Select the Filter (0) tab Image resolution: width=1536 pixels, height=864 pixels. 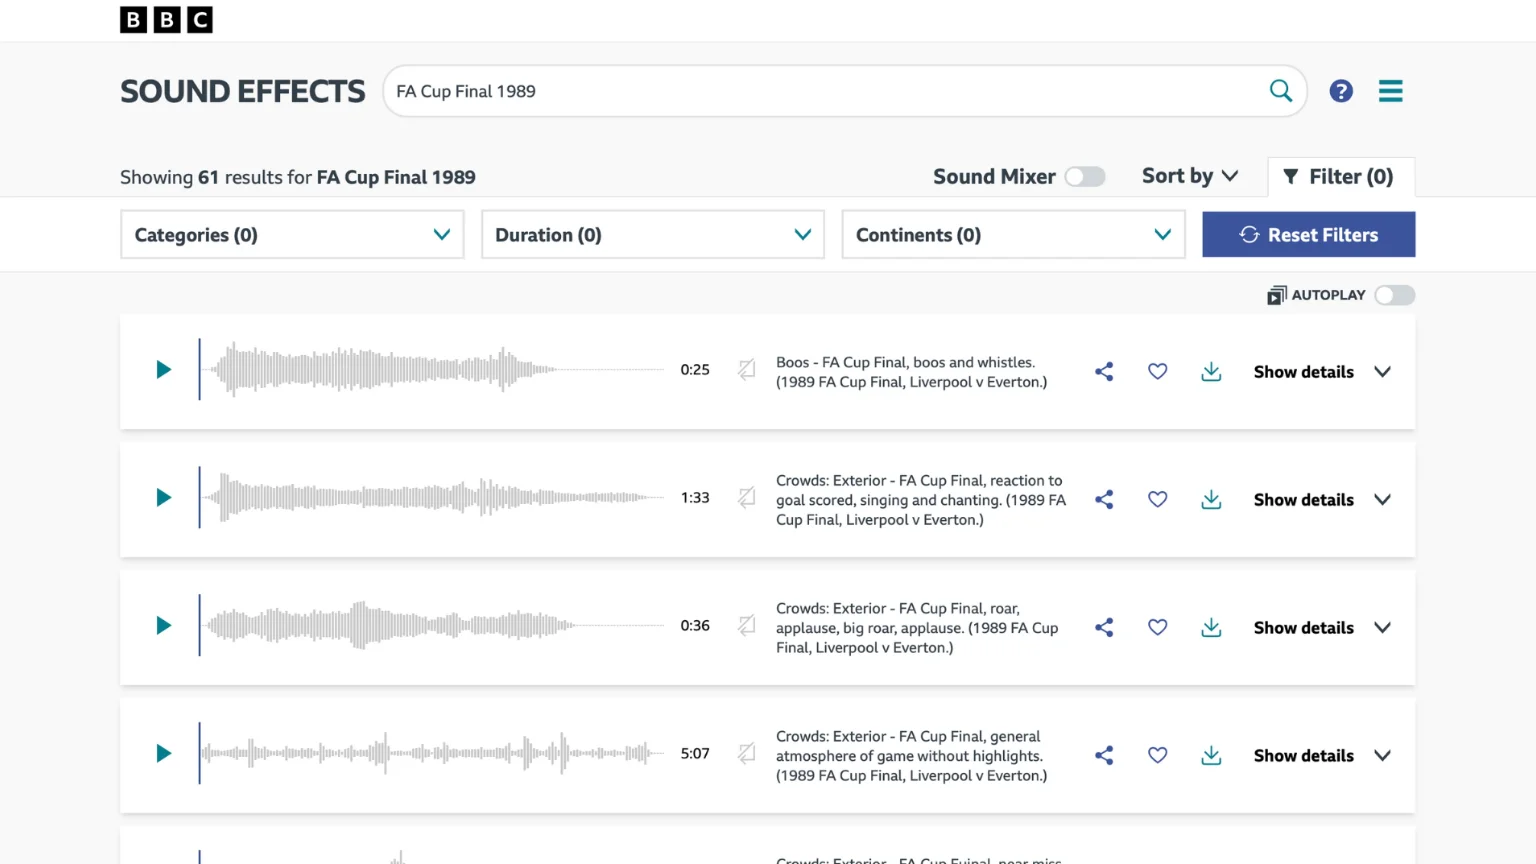(x=1340, y=177)
